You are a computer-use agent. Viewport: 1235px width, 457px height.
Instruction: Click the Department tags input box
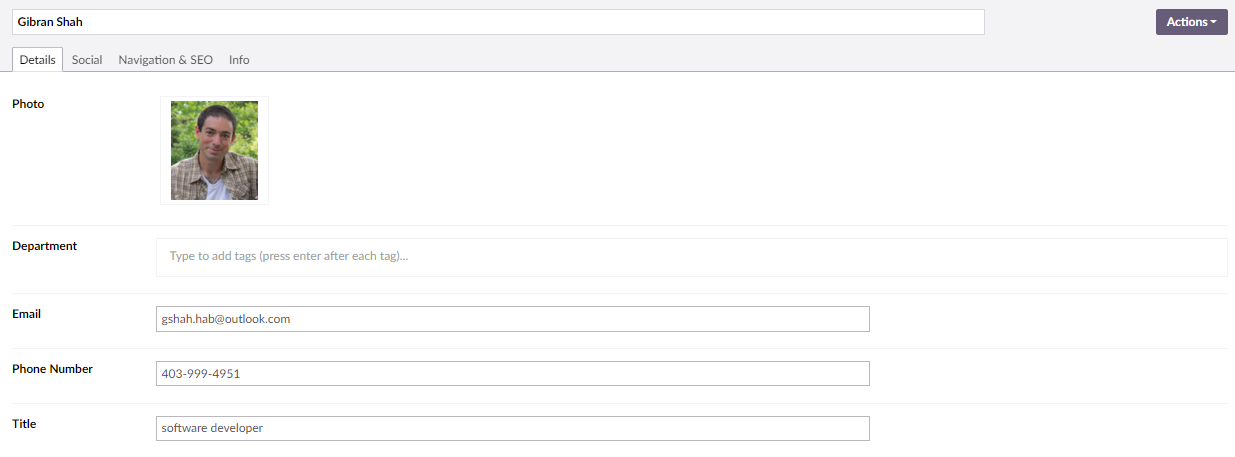(692, 257)
